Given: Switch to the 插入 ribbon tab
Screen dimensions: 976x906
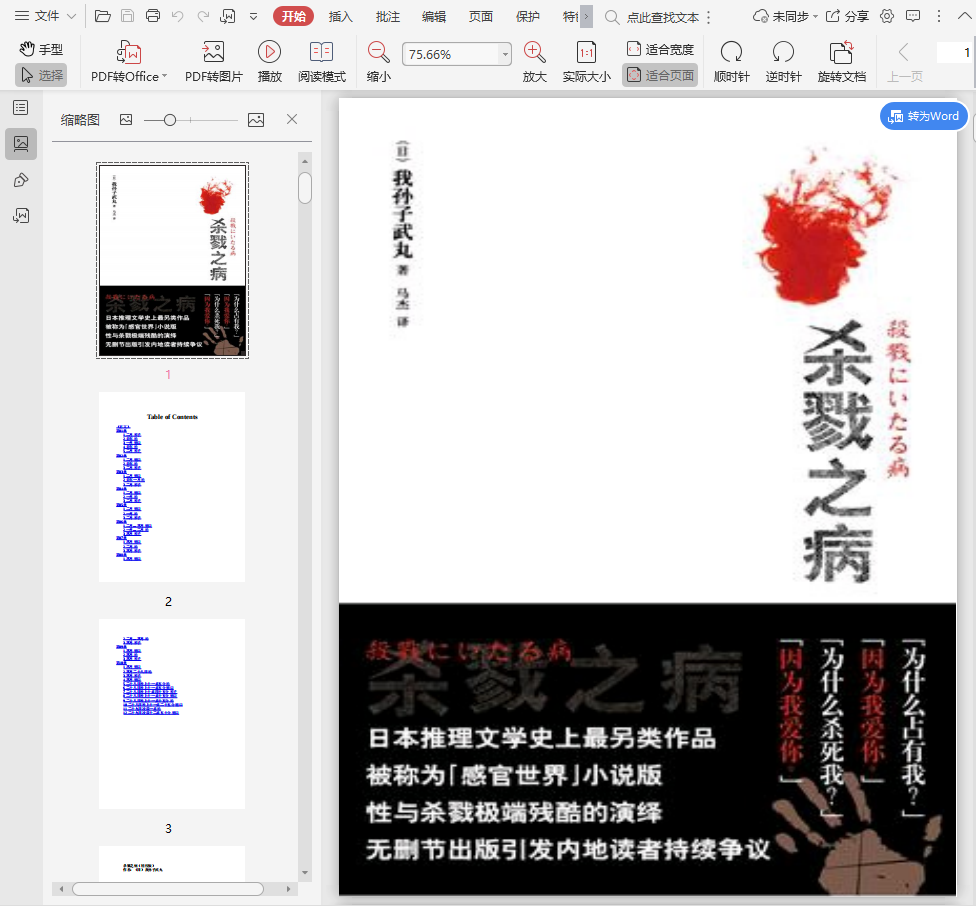Looking at the screenshot, I should [x=341, y=16].
